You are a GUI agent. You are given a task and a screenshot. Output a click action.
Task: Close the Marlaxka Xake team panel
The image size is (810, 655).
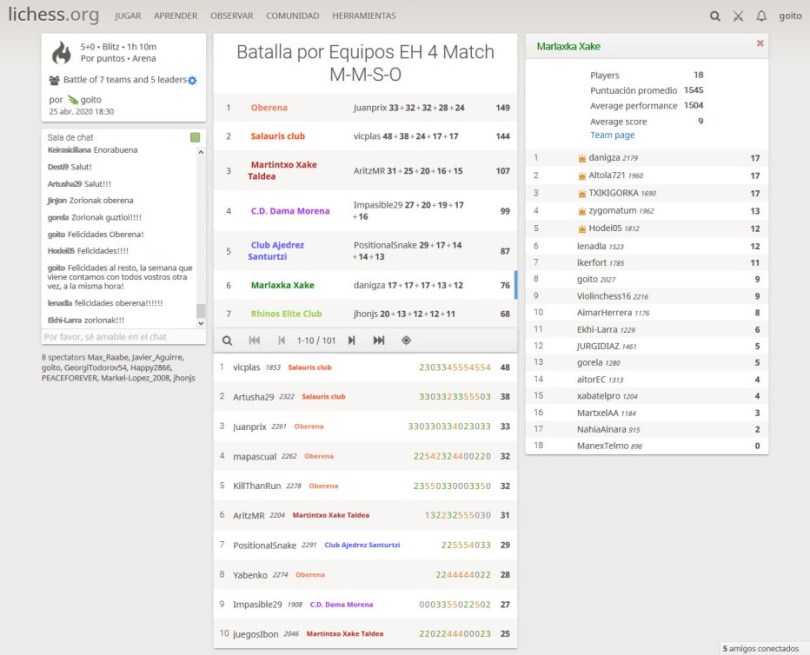coord(760,44)
